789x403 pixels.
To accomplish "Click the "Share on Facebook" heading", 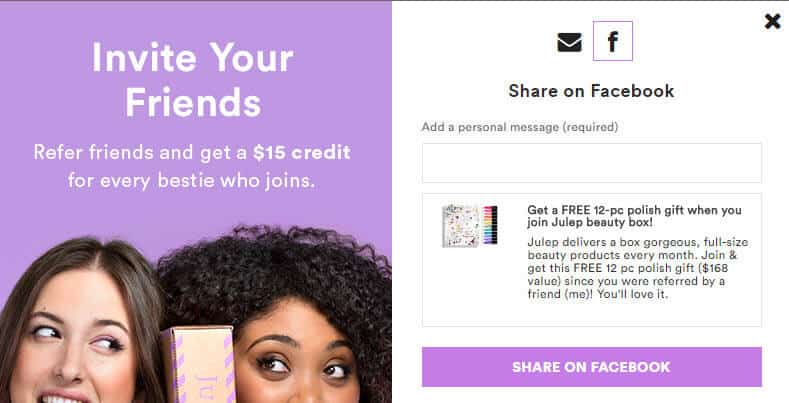I will (x=591, y=91).
